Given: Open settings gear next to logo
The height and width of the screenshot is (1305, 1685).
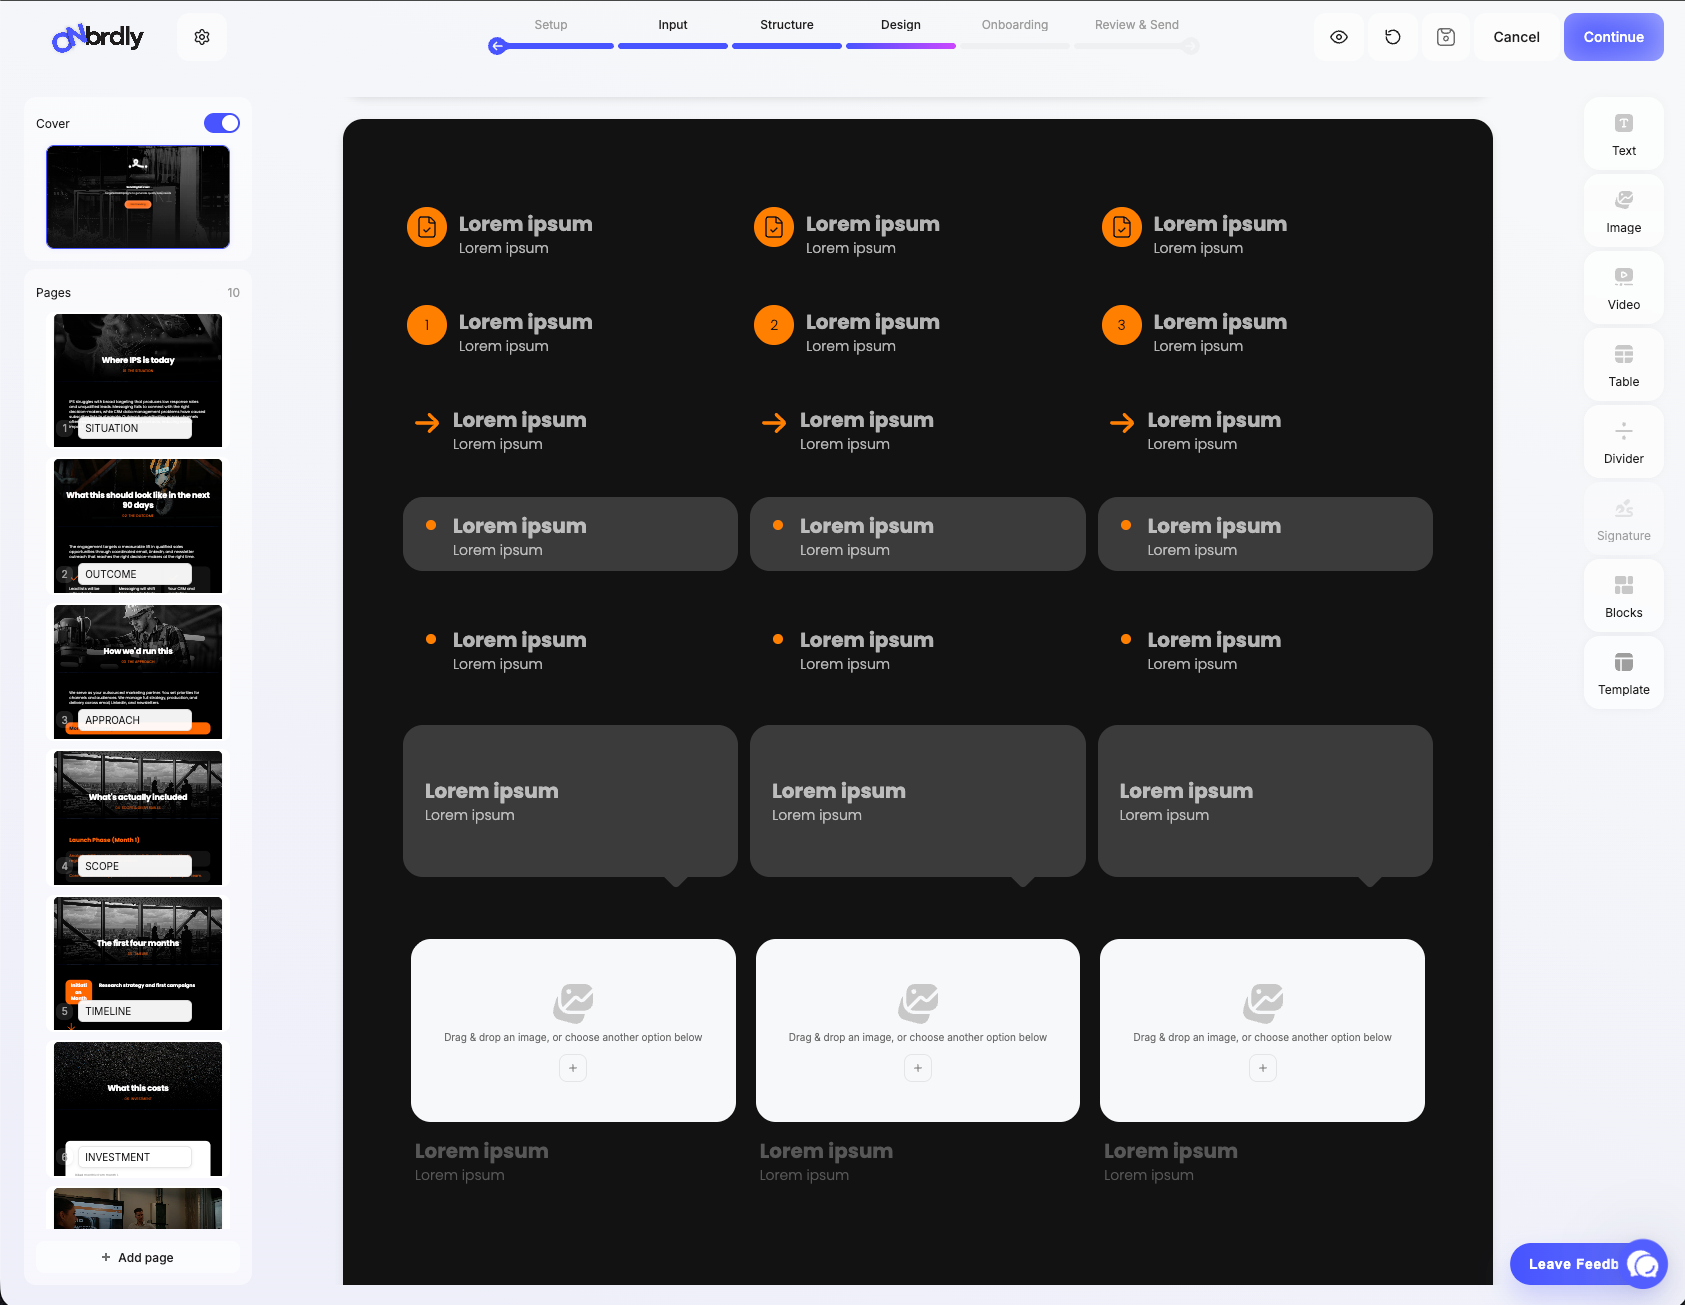Looking at the screenshot, I should (x=202, y=37).
